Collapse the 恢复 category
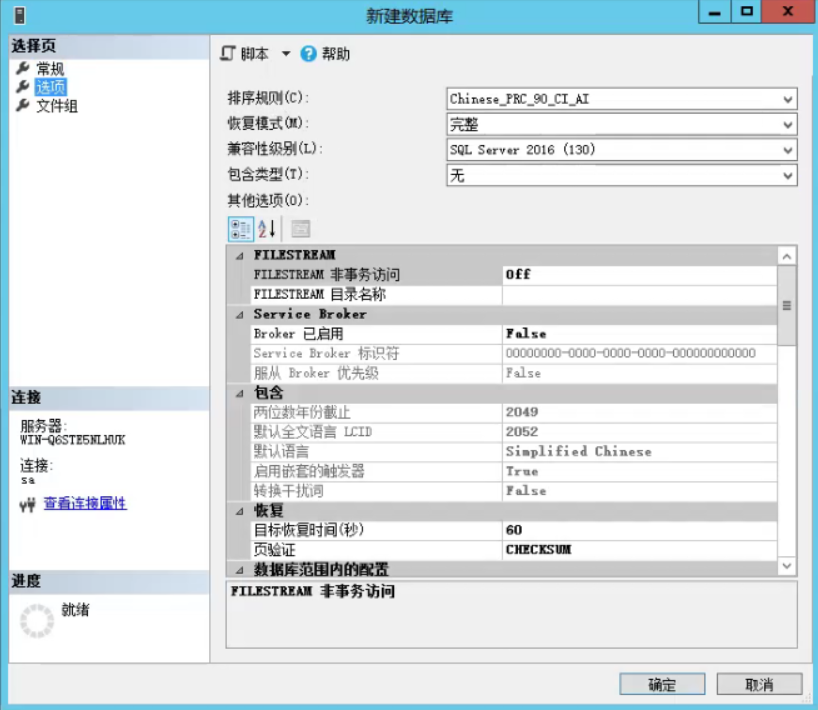The width and height of the screenshot is (818, 710). [x=239, y=511]
